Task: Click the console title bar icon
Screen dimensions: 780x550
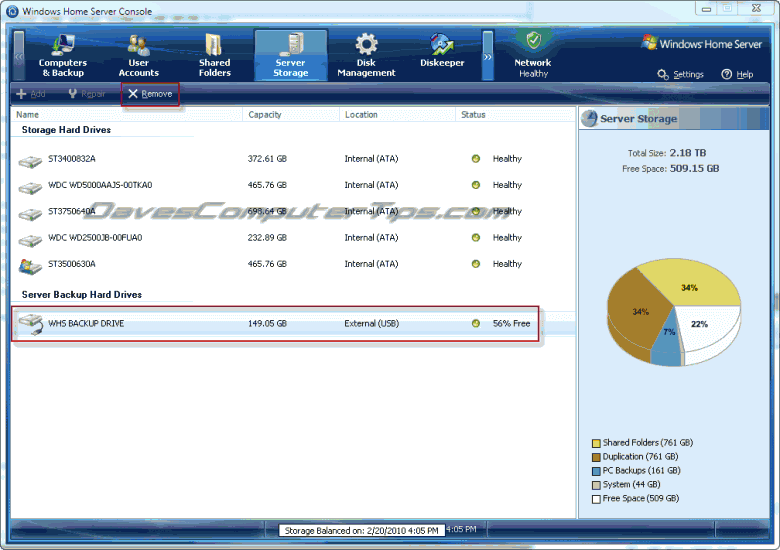Action: click(x=12, y=11)
